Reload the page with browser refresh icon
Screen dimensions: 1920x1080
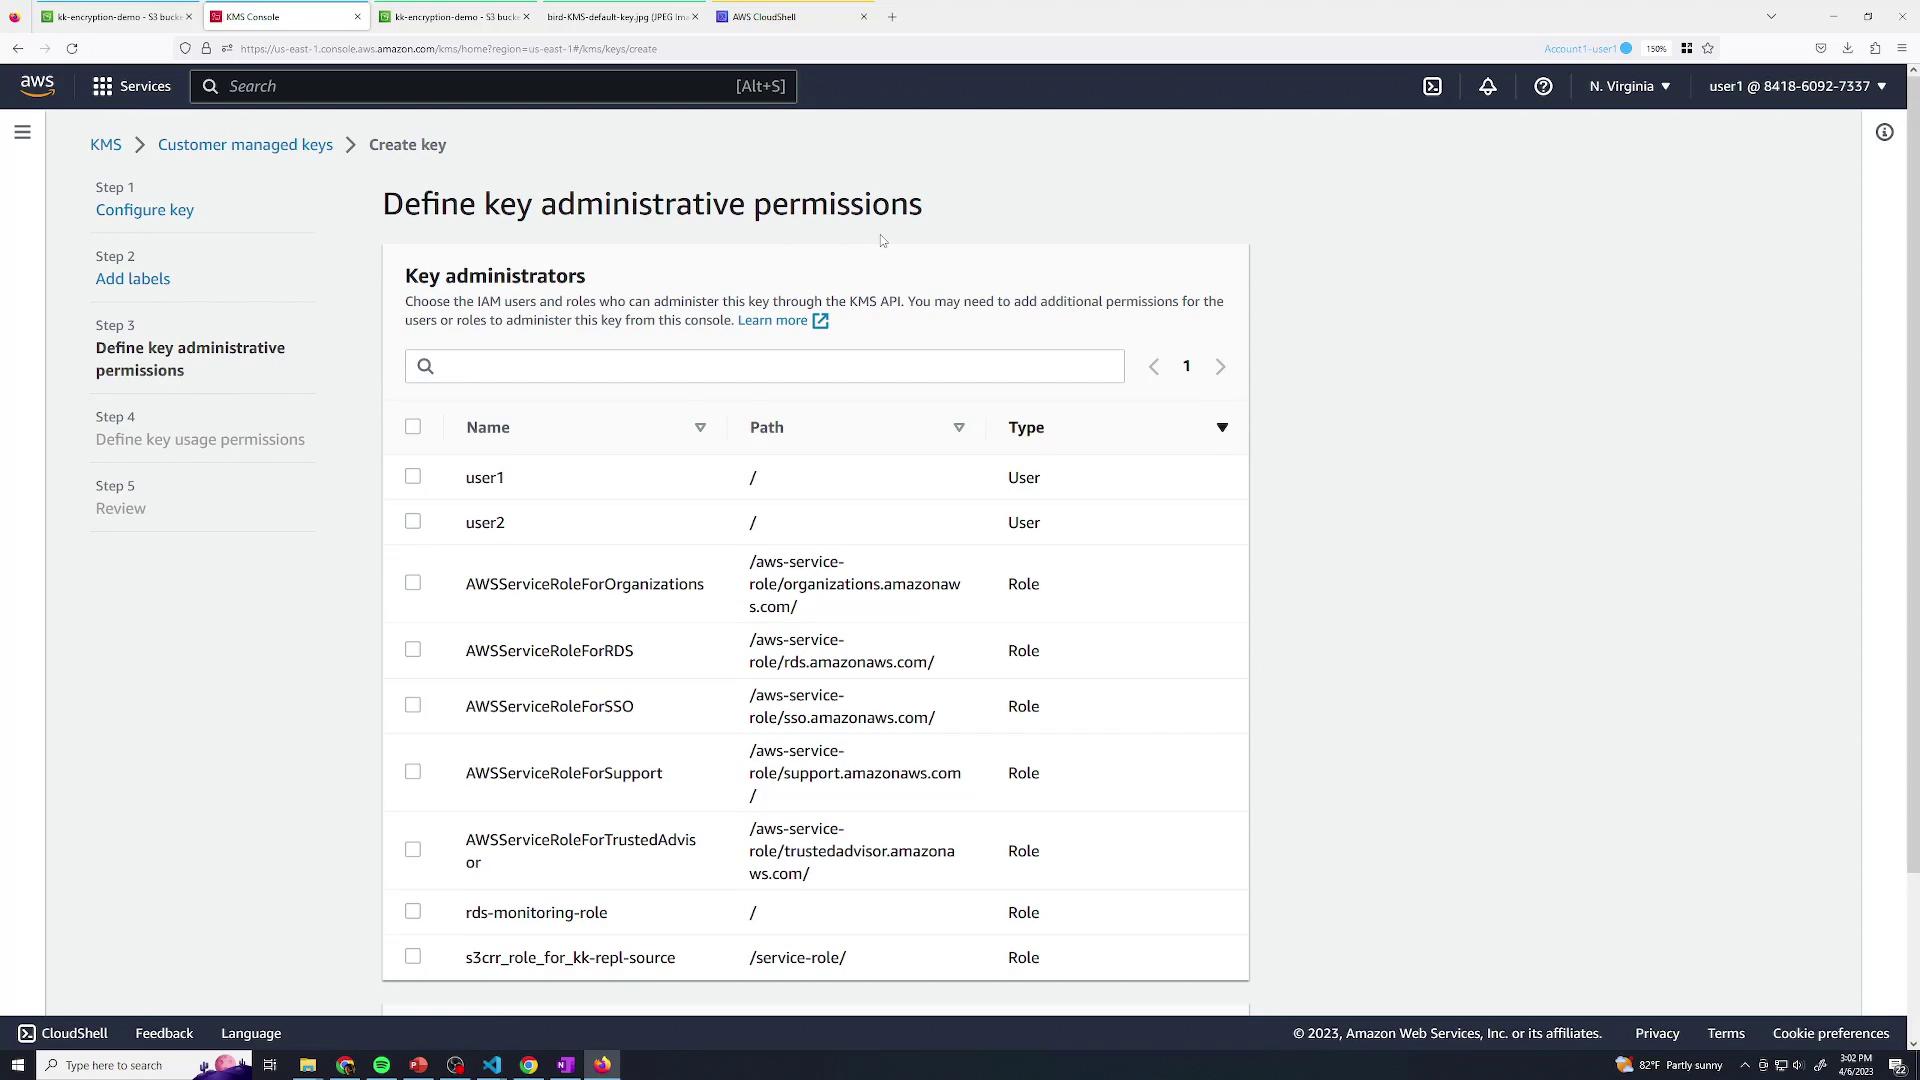point(72,48)
